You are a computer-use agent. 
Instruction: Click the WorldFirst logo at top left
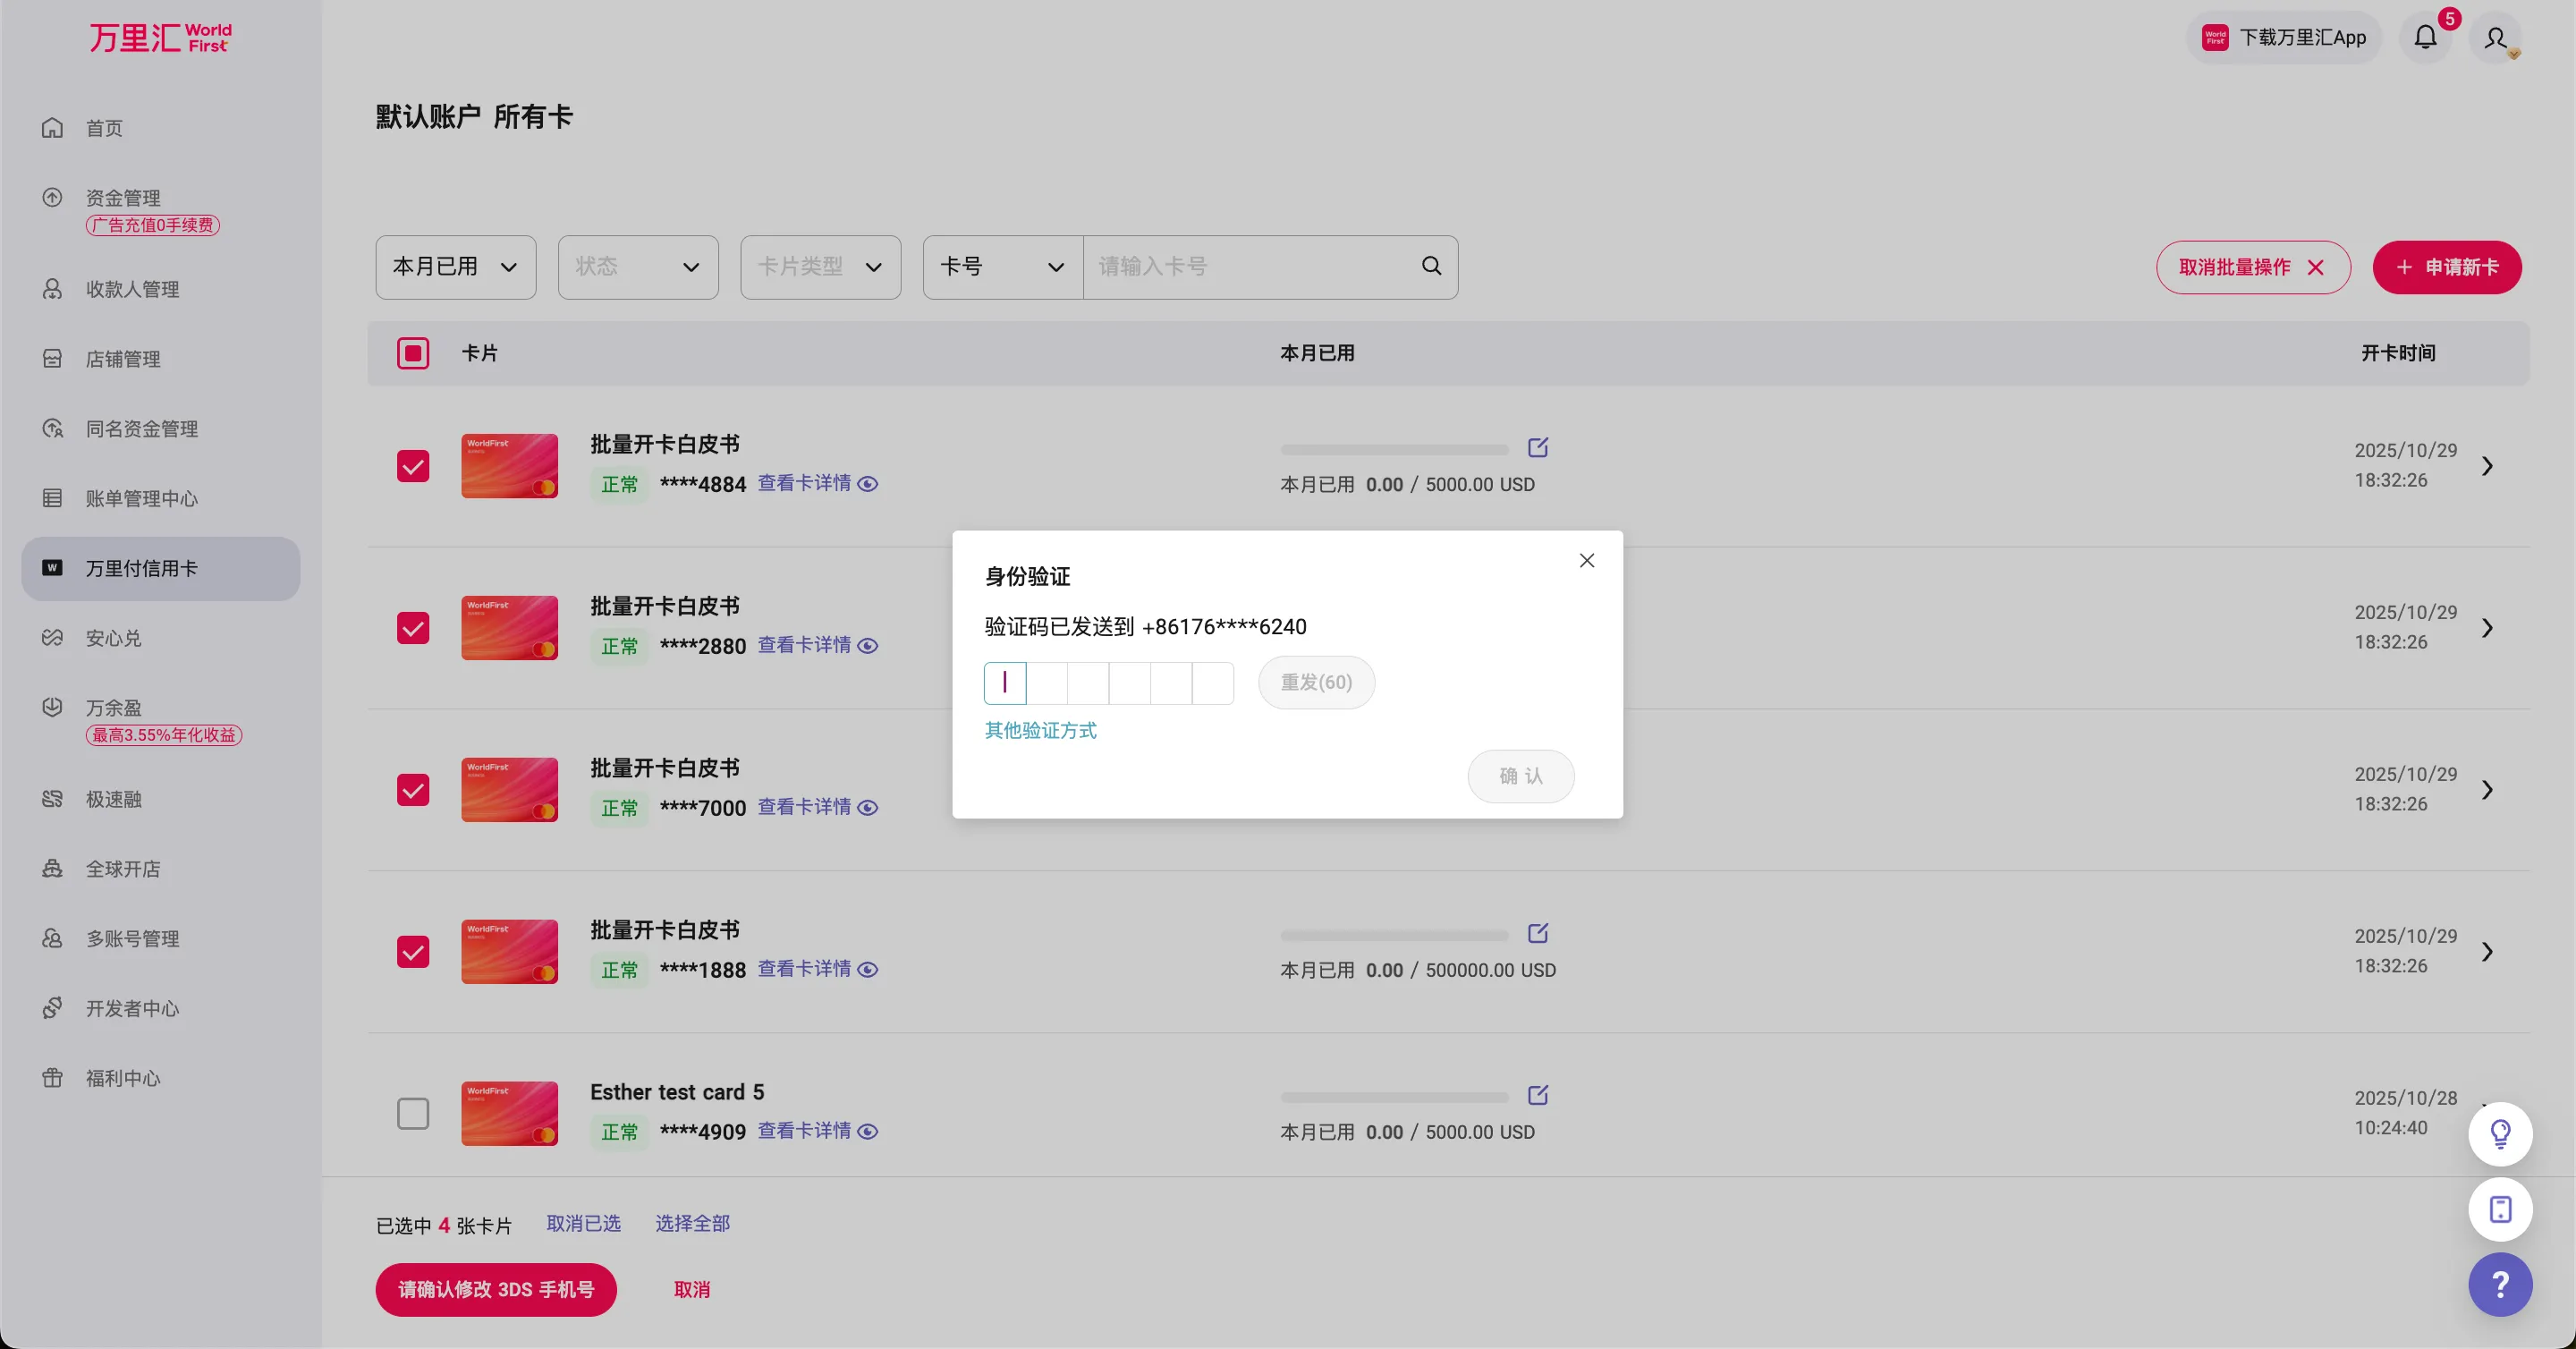click(160, 37)
